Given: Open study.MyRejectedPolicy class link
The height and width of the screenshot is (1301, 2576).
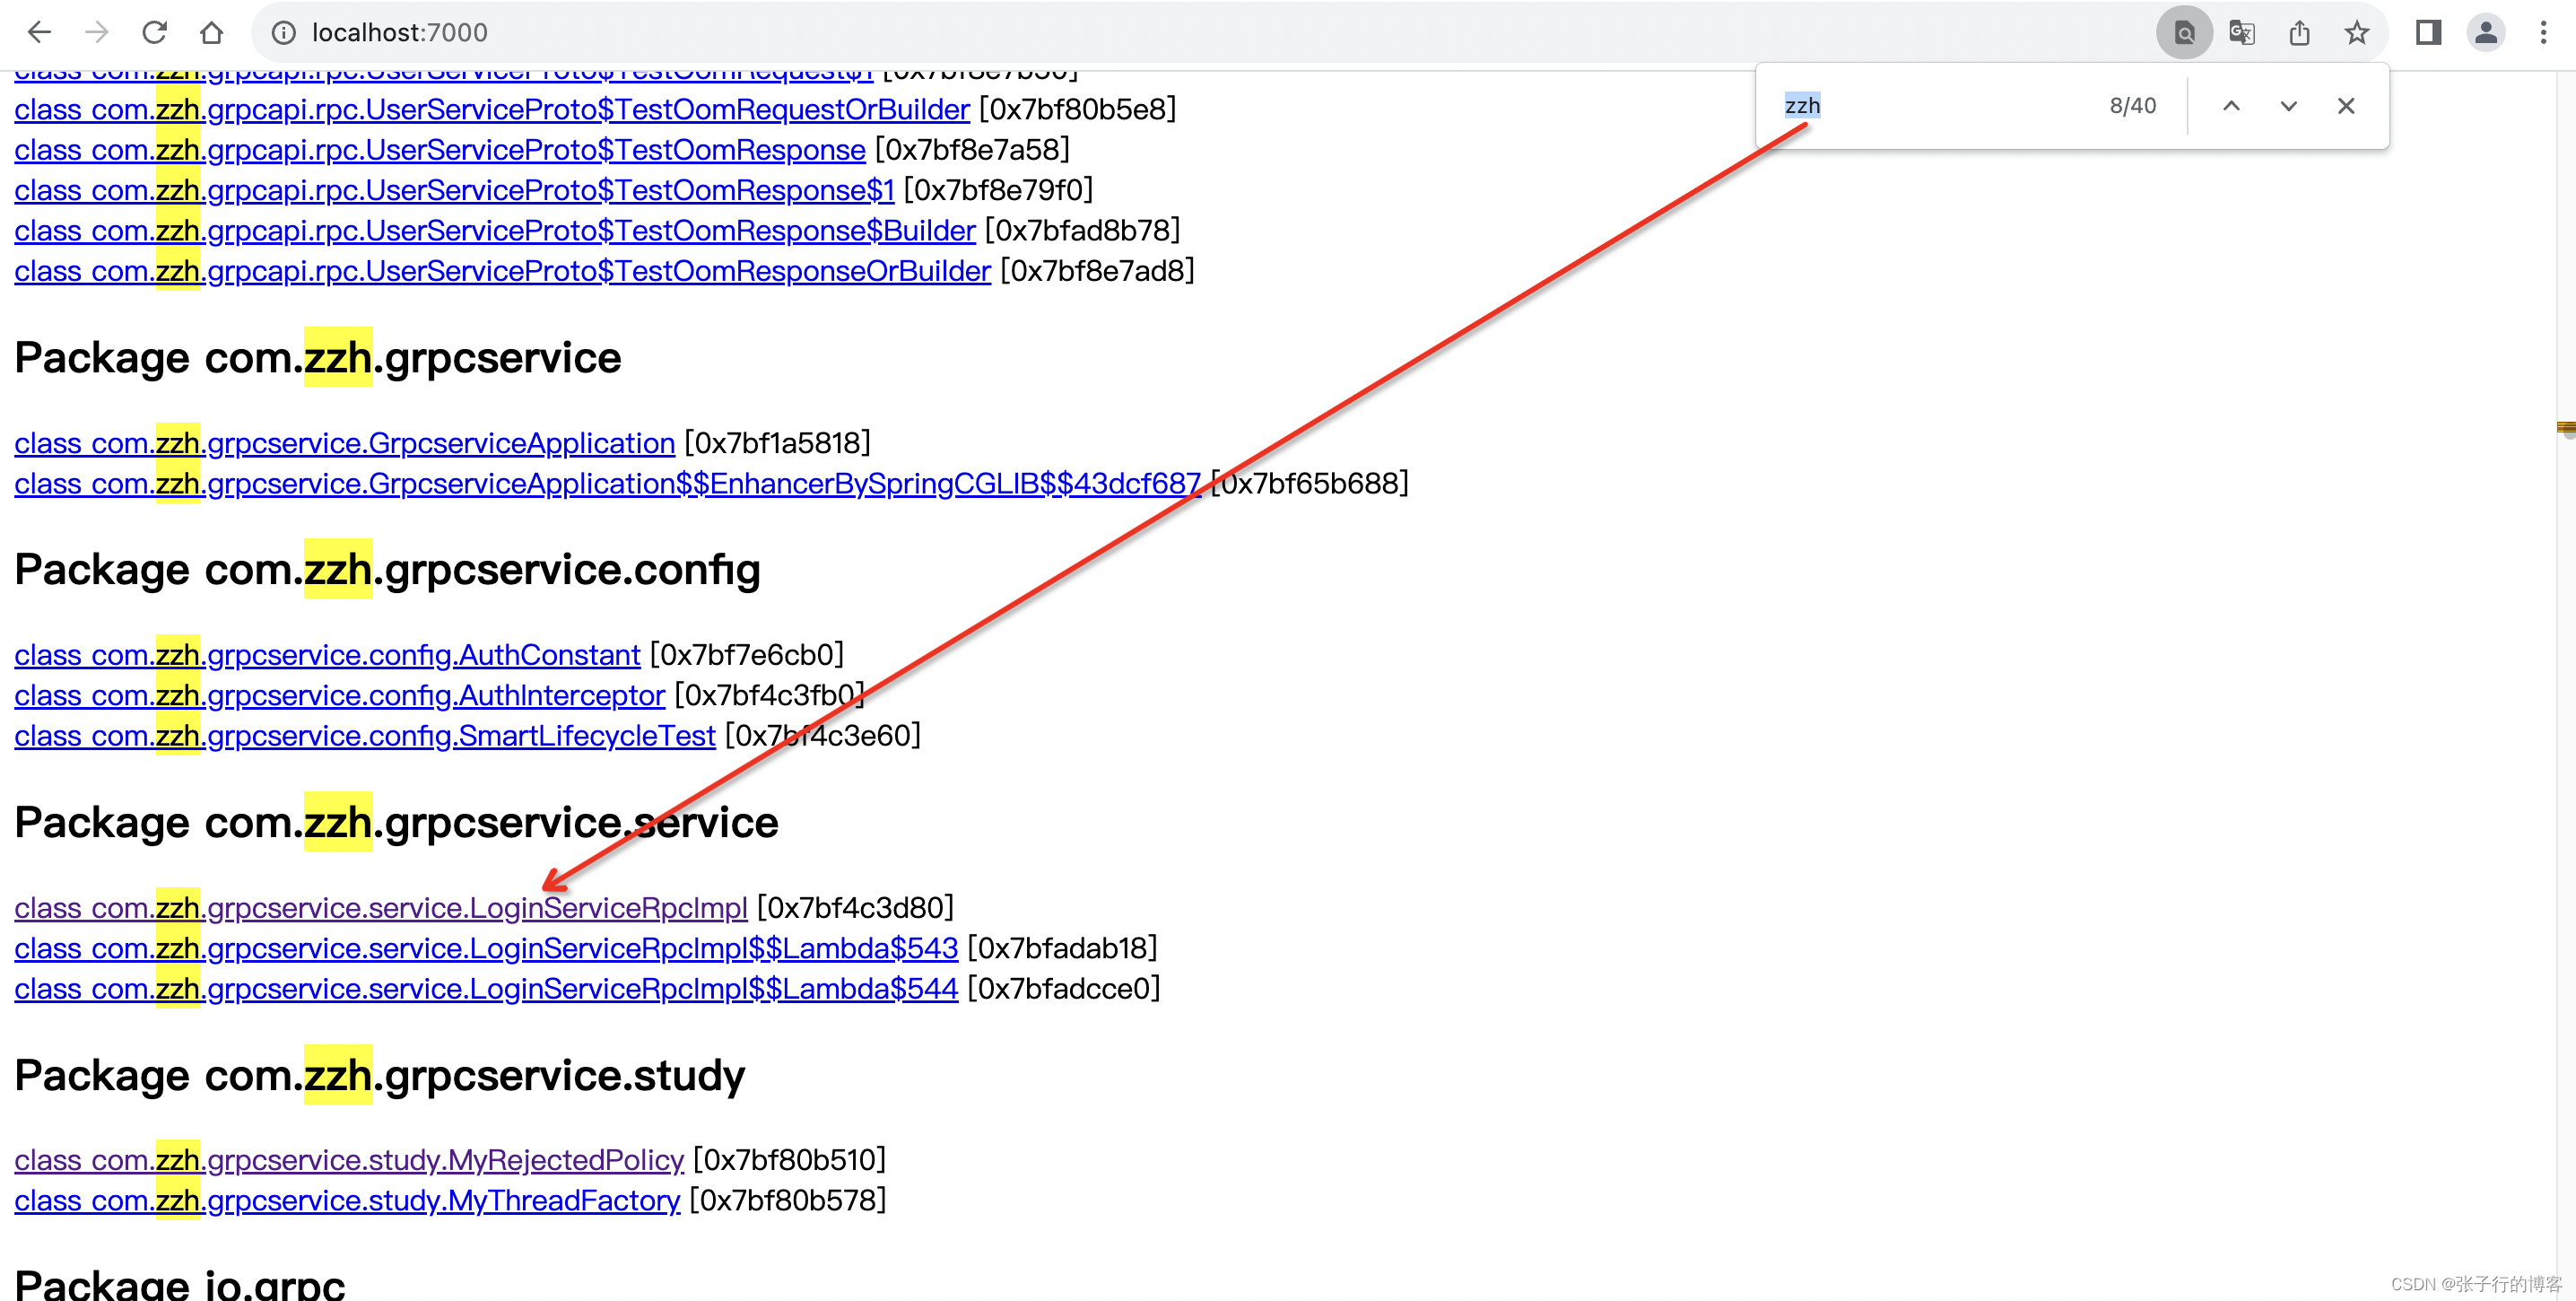Looking at the screenshot, I should (349, 1160).
